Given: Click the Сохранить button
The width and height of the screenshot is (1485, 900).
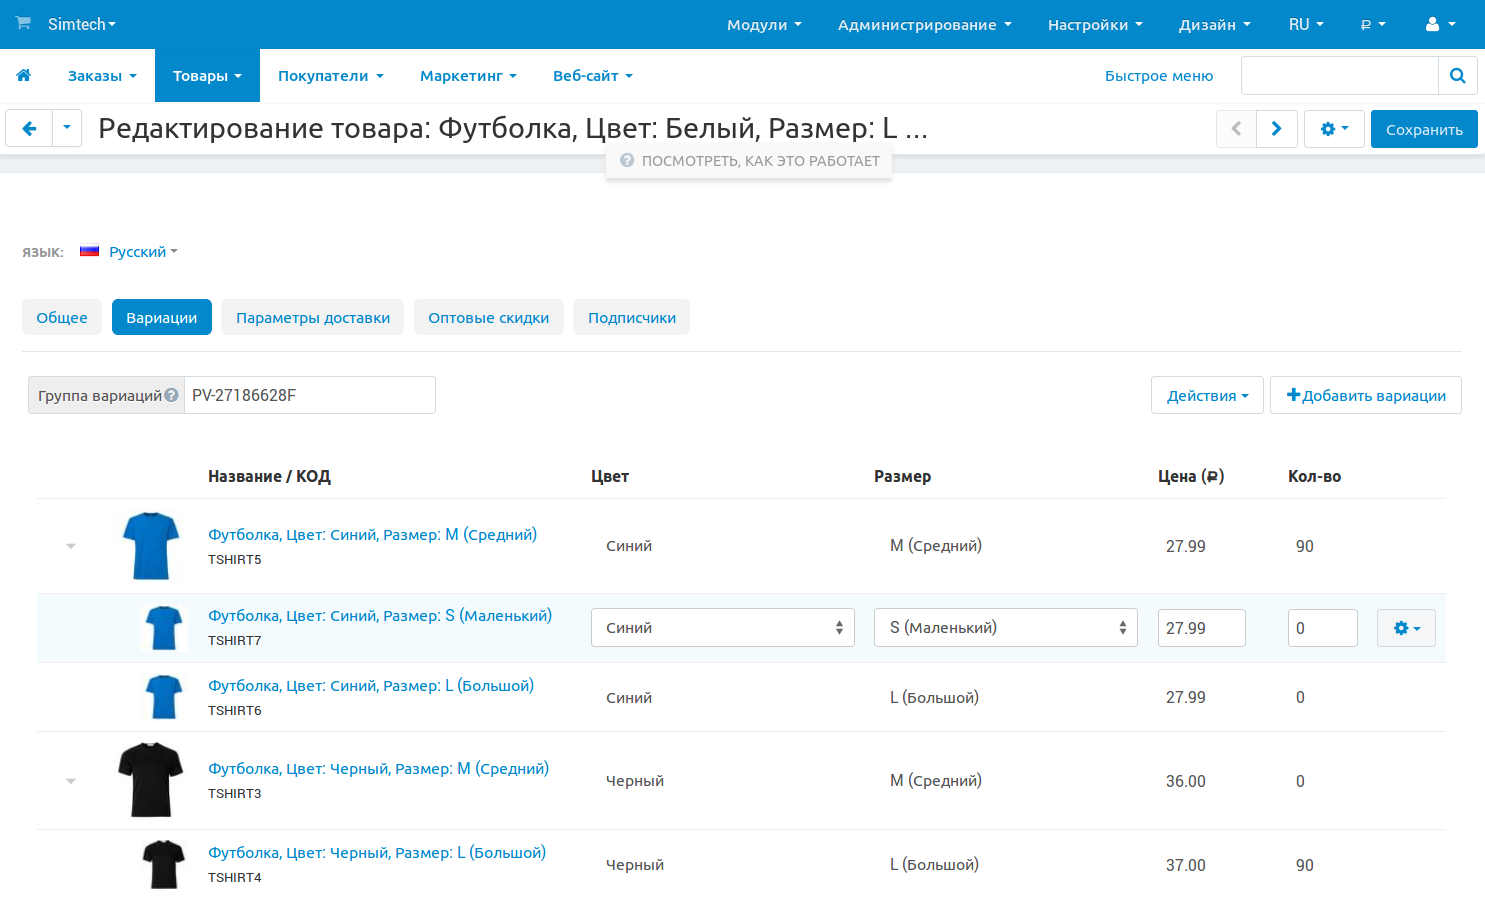Looking at the screenshot, I should [x=1423, y=129].
